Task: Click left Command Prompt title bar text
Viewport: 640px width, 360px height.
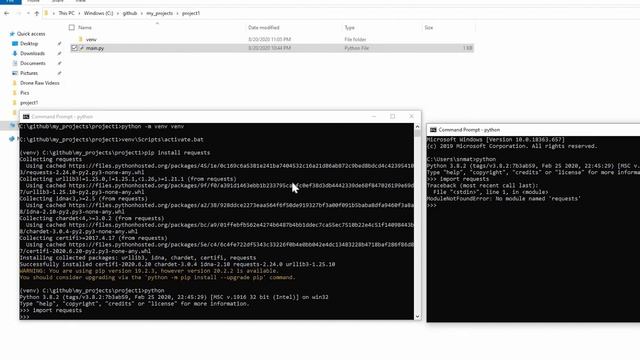Action: tap(62, 117)
